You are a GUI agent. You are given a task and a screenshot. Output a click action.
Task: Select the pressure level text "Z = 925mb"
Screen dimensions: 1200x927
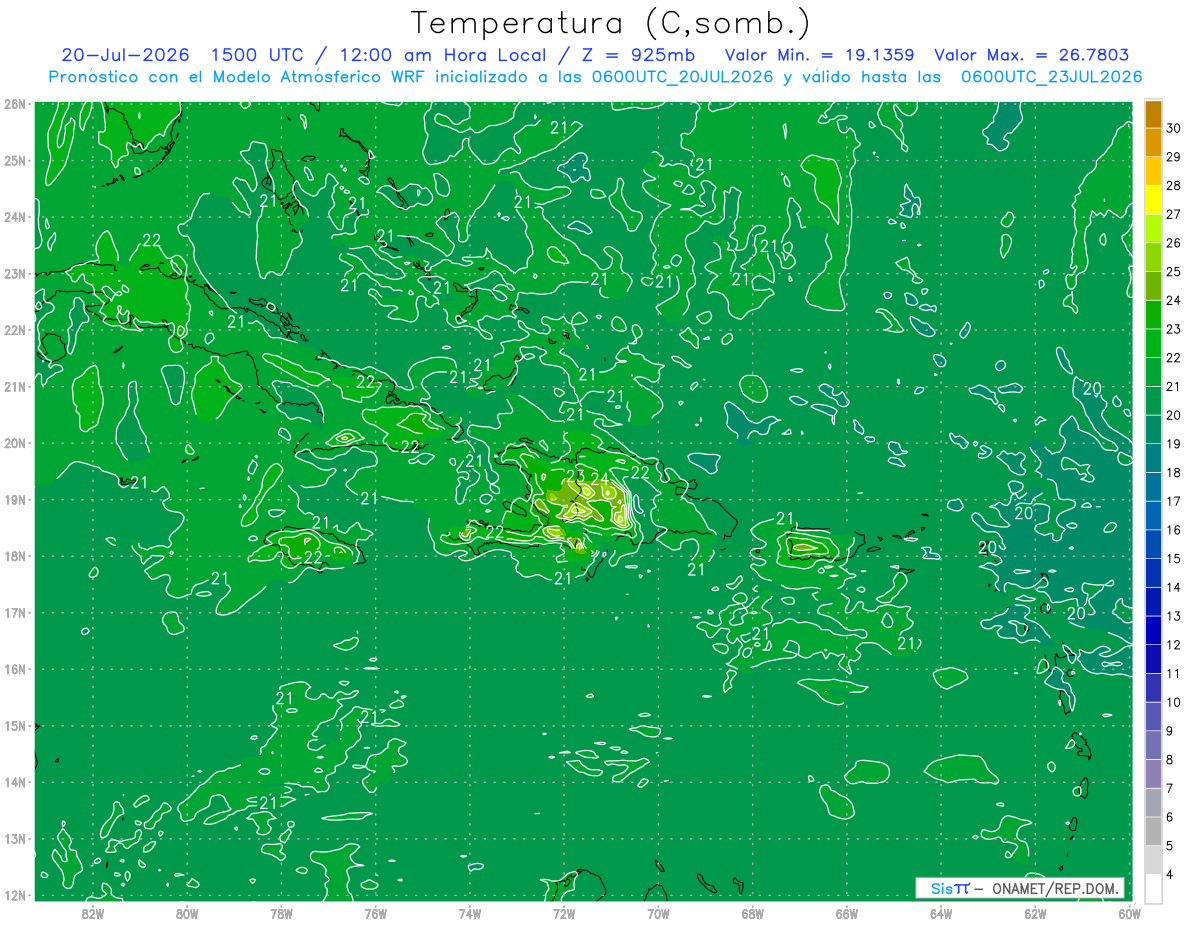click(637, 55)
